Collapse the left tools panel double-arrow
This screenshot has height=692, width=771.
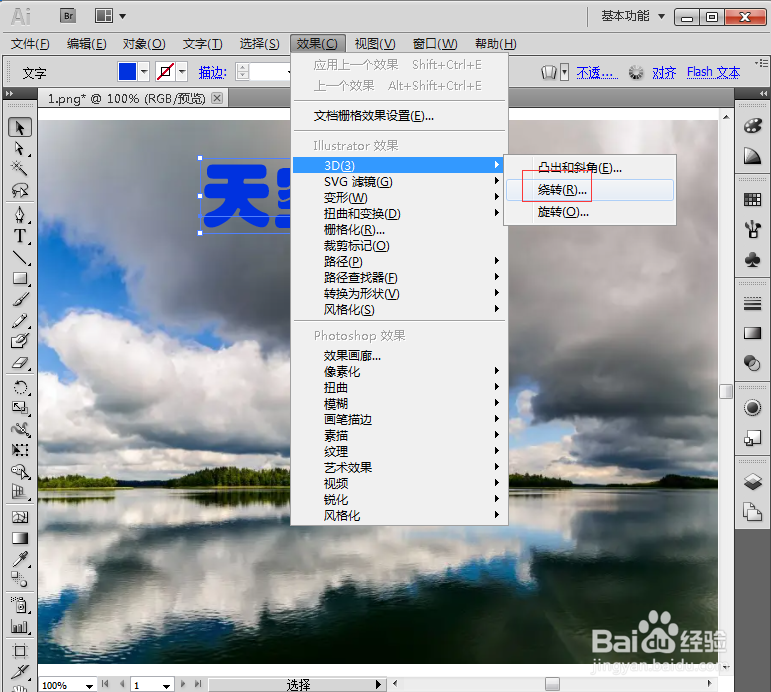click(x=9, y=93)
